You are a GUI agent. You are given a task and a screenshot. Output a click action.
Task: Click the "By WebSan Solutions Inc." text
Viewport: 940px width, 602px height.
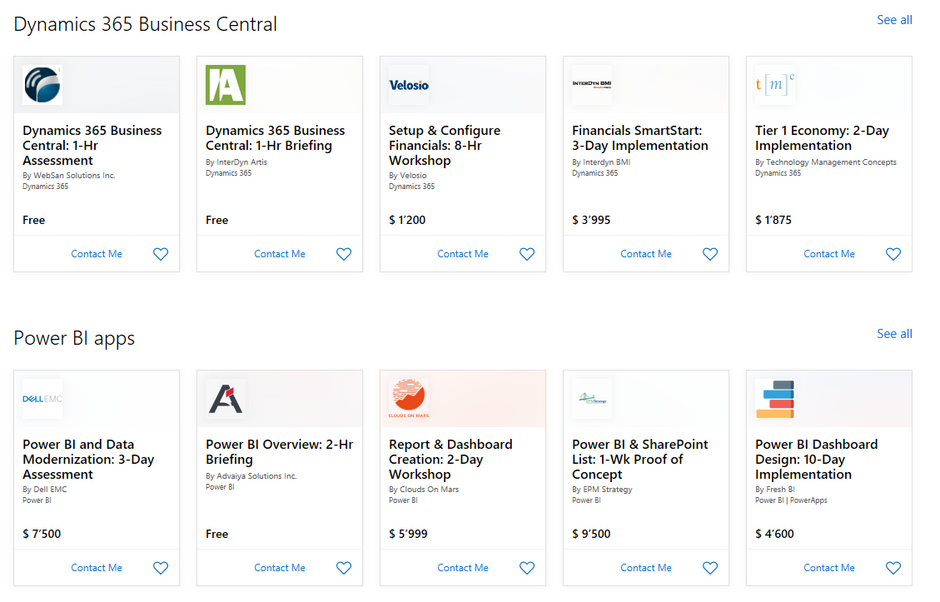(x=69, y=176)
